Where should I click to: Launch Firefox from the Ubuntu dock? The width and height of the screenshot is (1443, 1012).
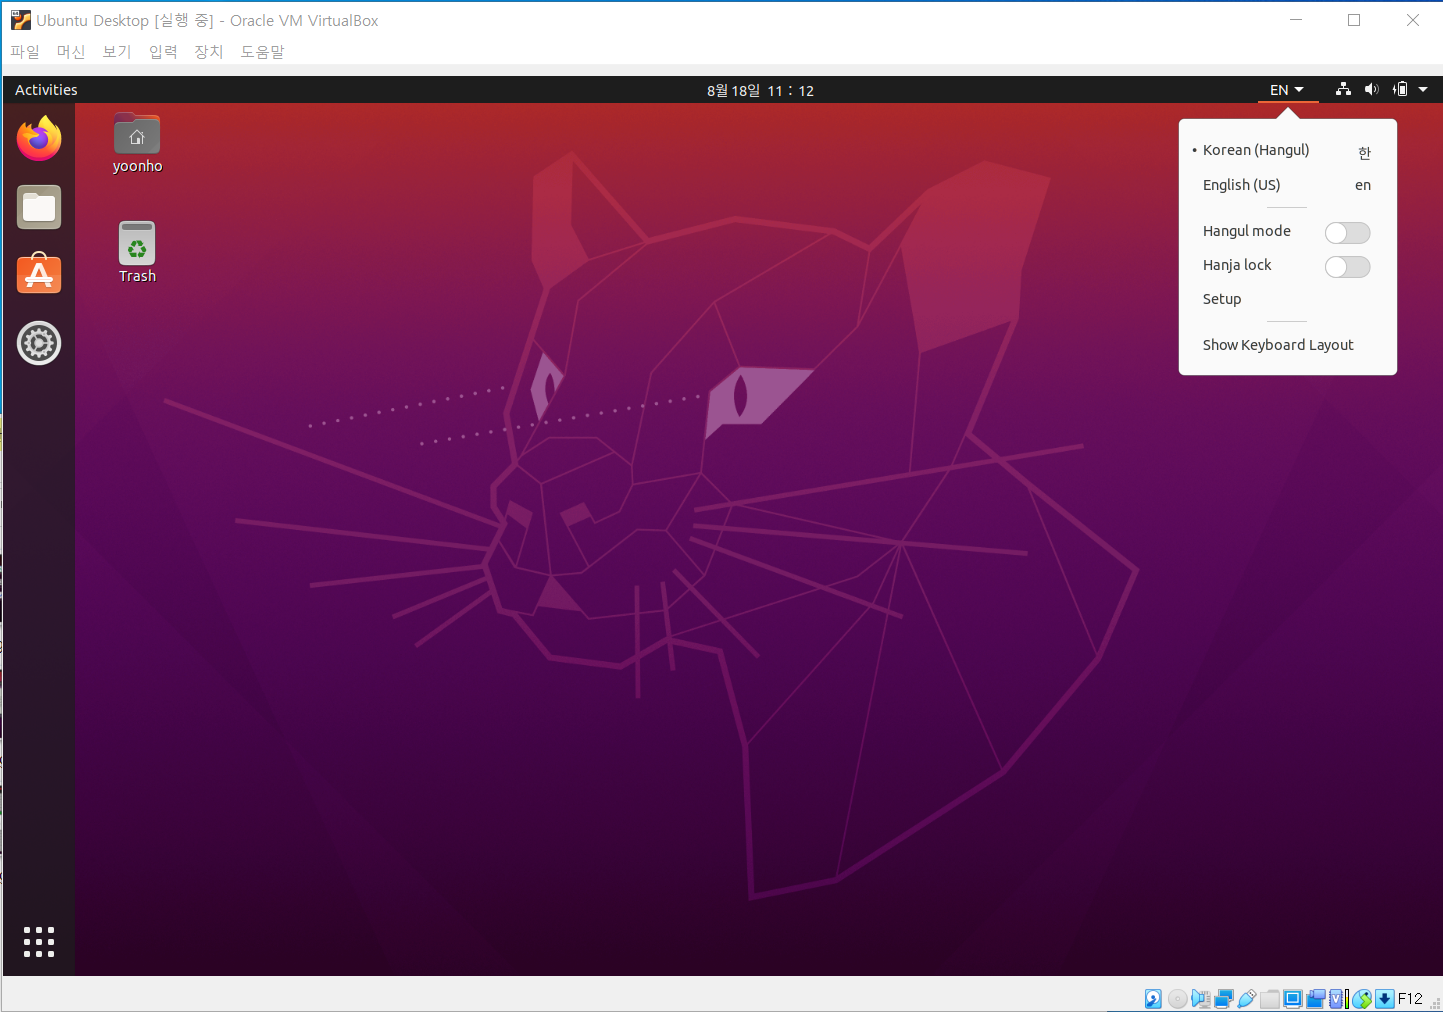[x=39, y=139]
